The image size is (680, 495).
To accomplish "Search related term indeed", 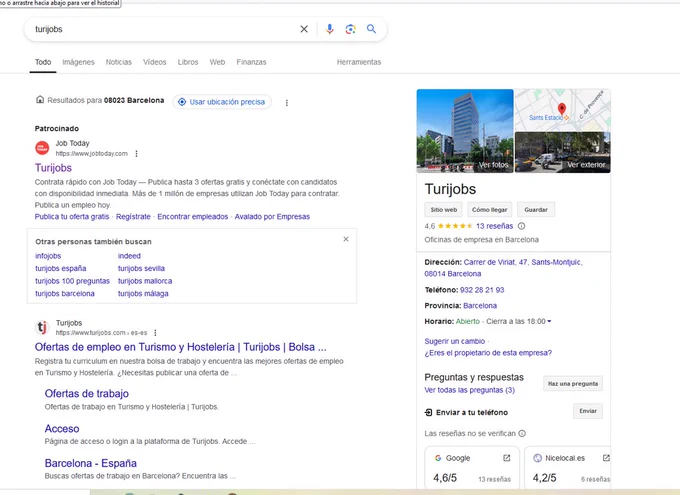I will coord(129,256).
